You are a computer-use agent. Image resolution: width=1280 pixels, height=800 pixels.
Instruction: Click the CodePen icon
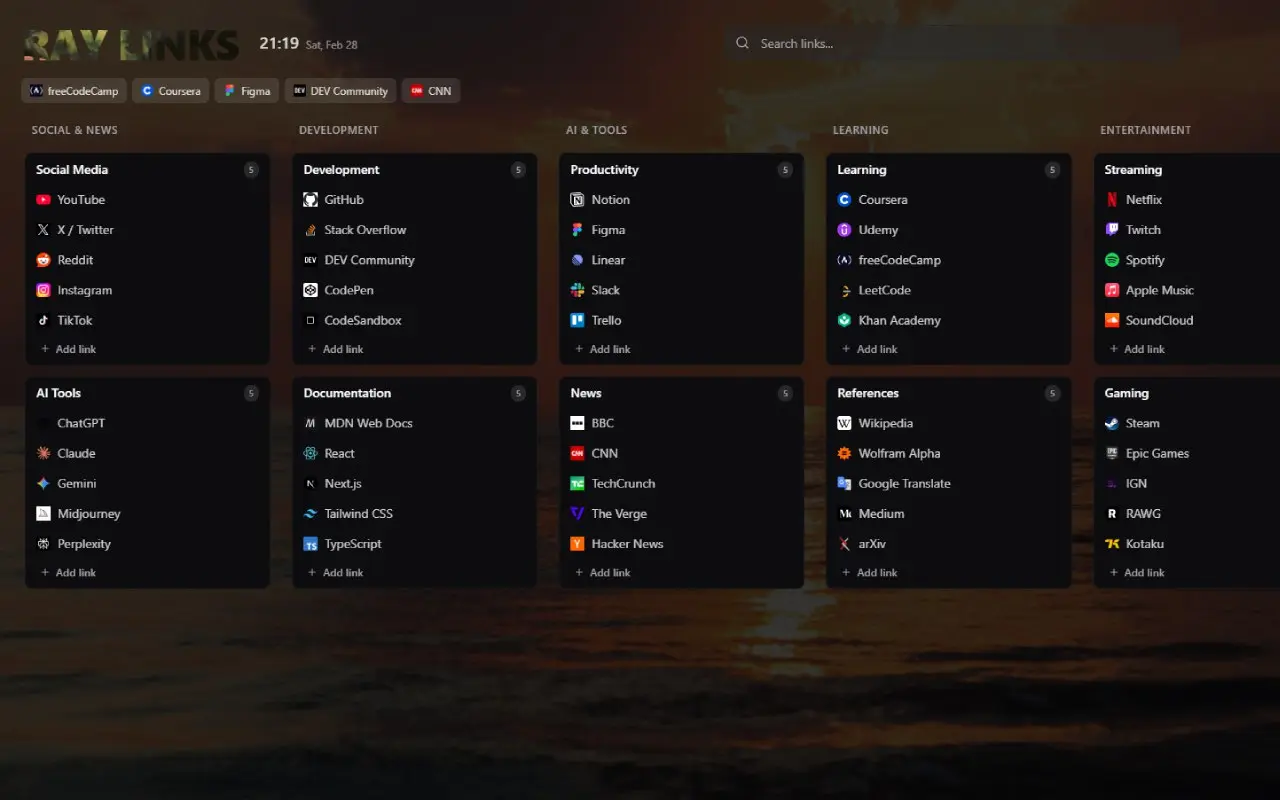(x=310, y=290)
